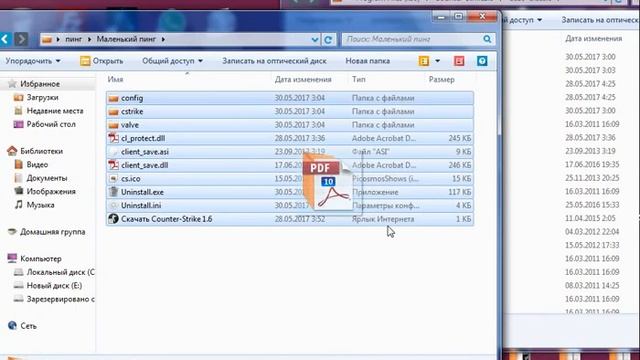
Task: Click the Маленький пинг breadcrumb segment
Action: (x=126, y=40)
